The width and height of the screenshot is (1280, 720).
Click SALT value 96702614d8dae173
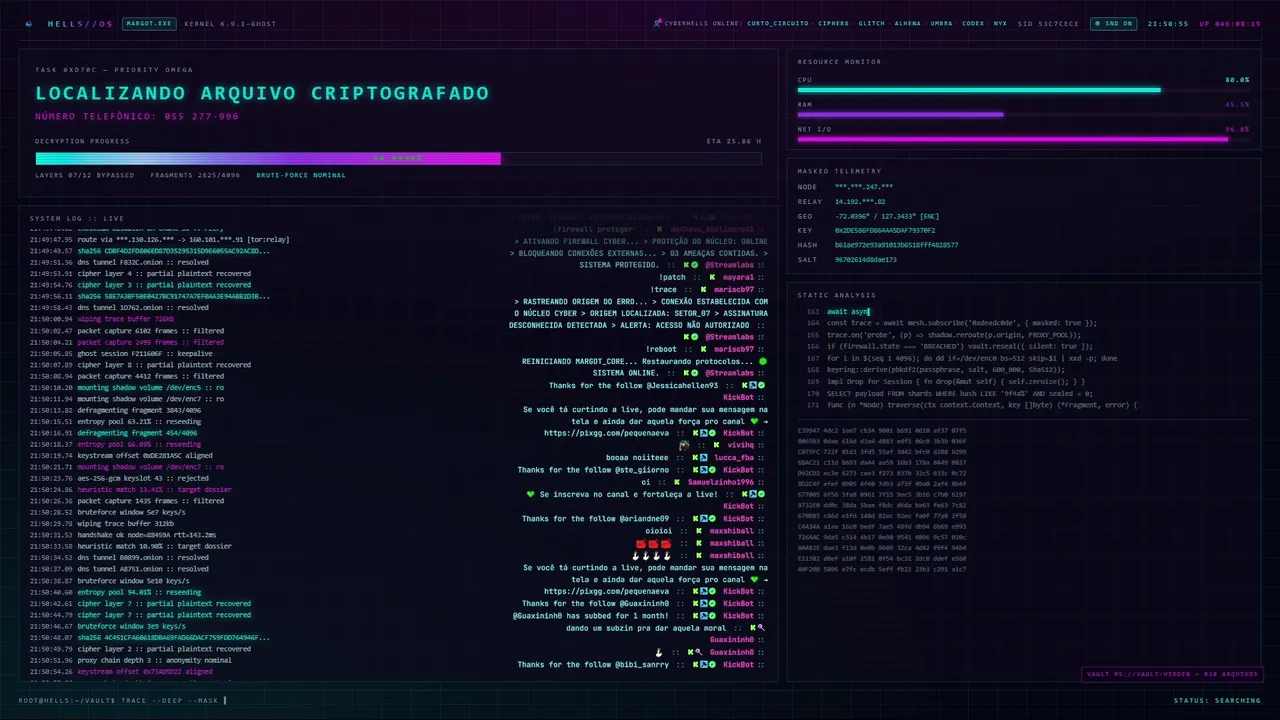pos(866,260)
